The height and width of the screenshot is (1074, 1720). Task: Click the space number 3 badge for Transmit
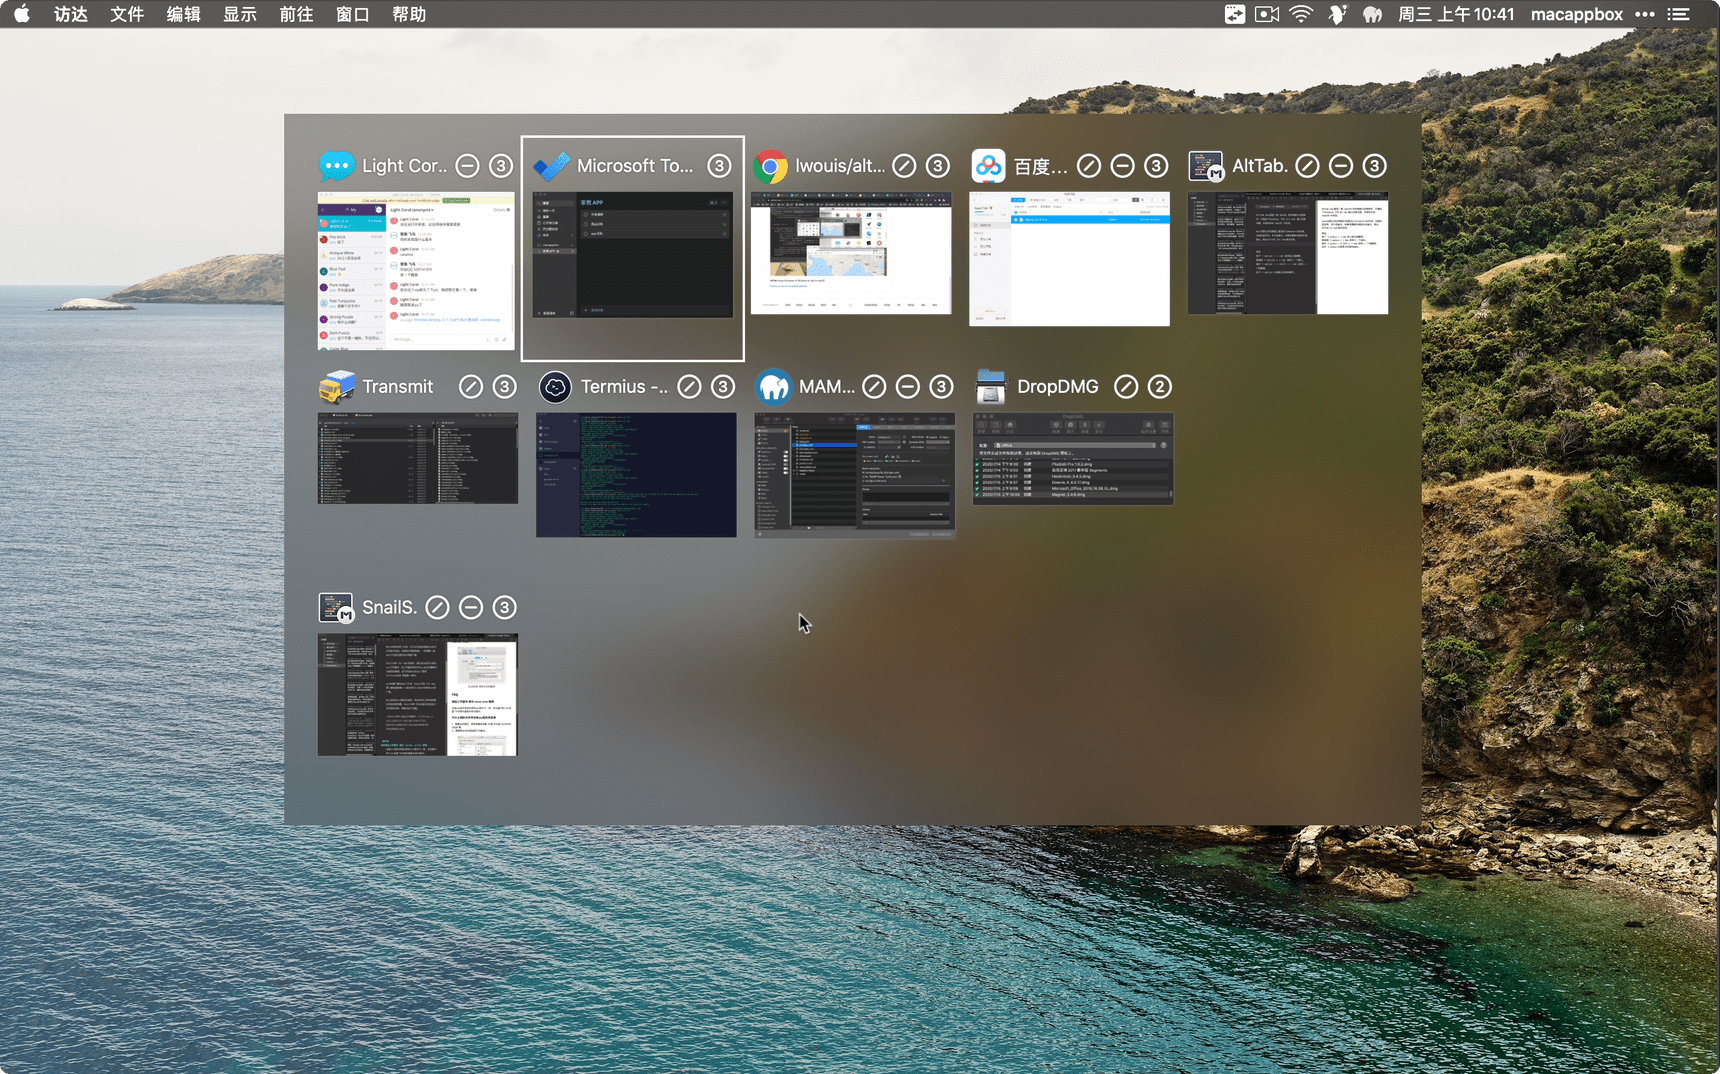click(505, 387)
